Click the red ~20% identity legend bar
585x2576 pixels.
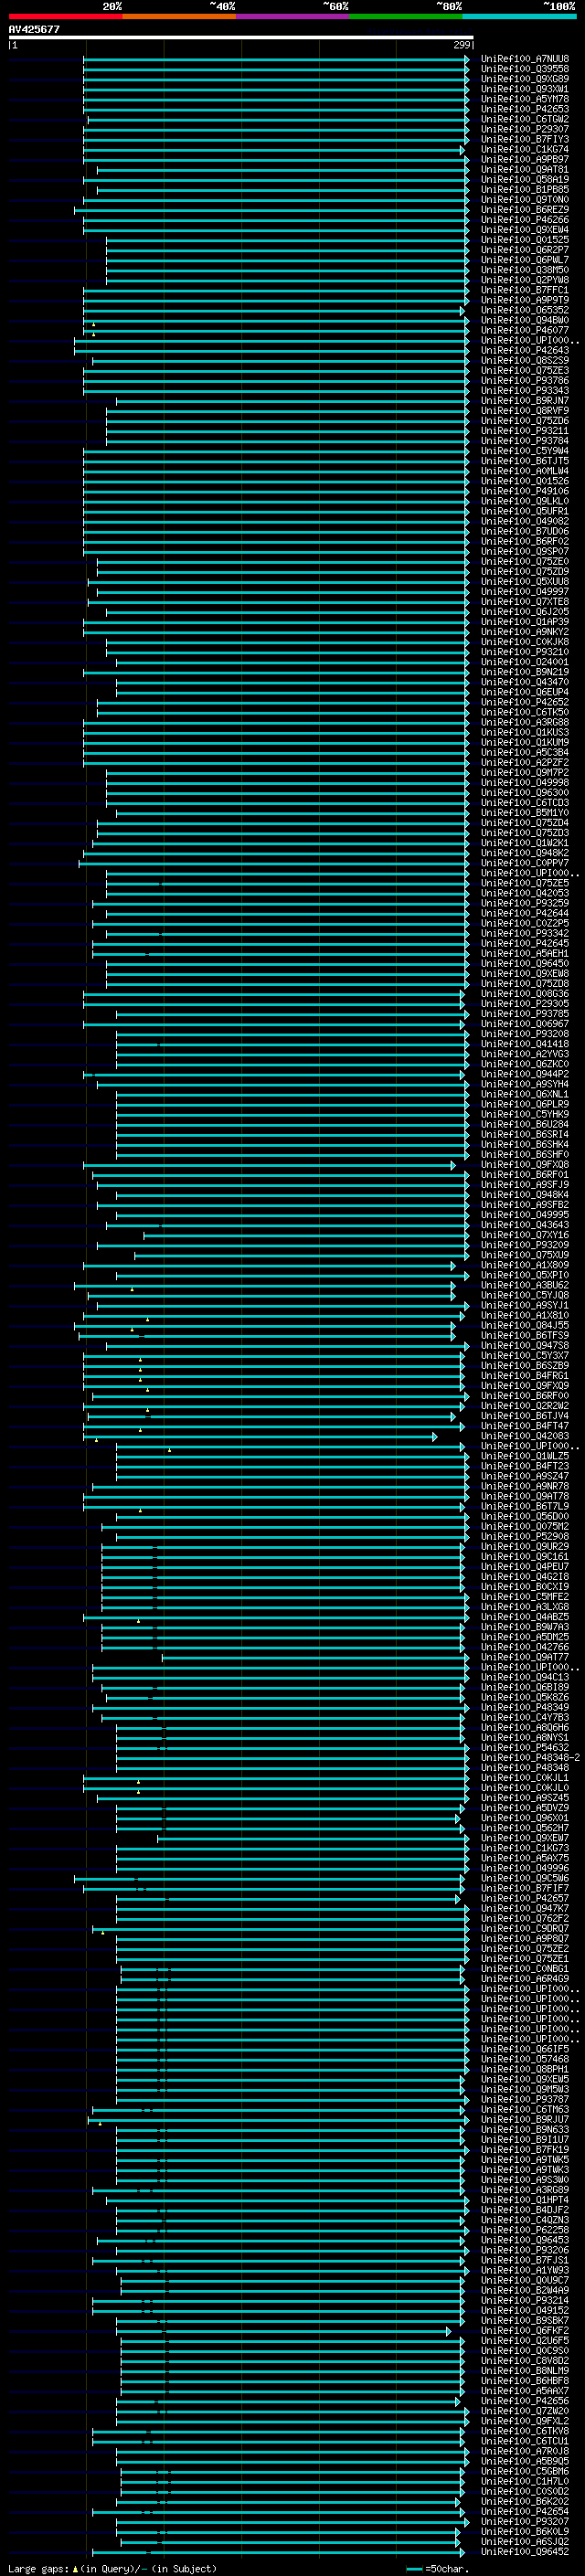click(x=65, y=16)
